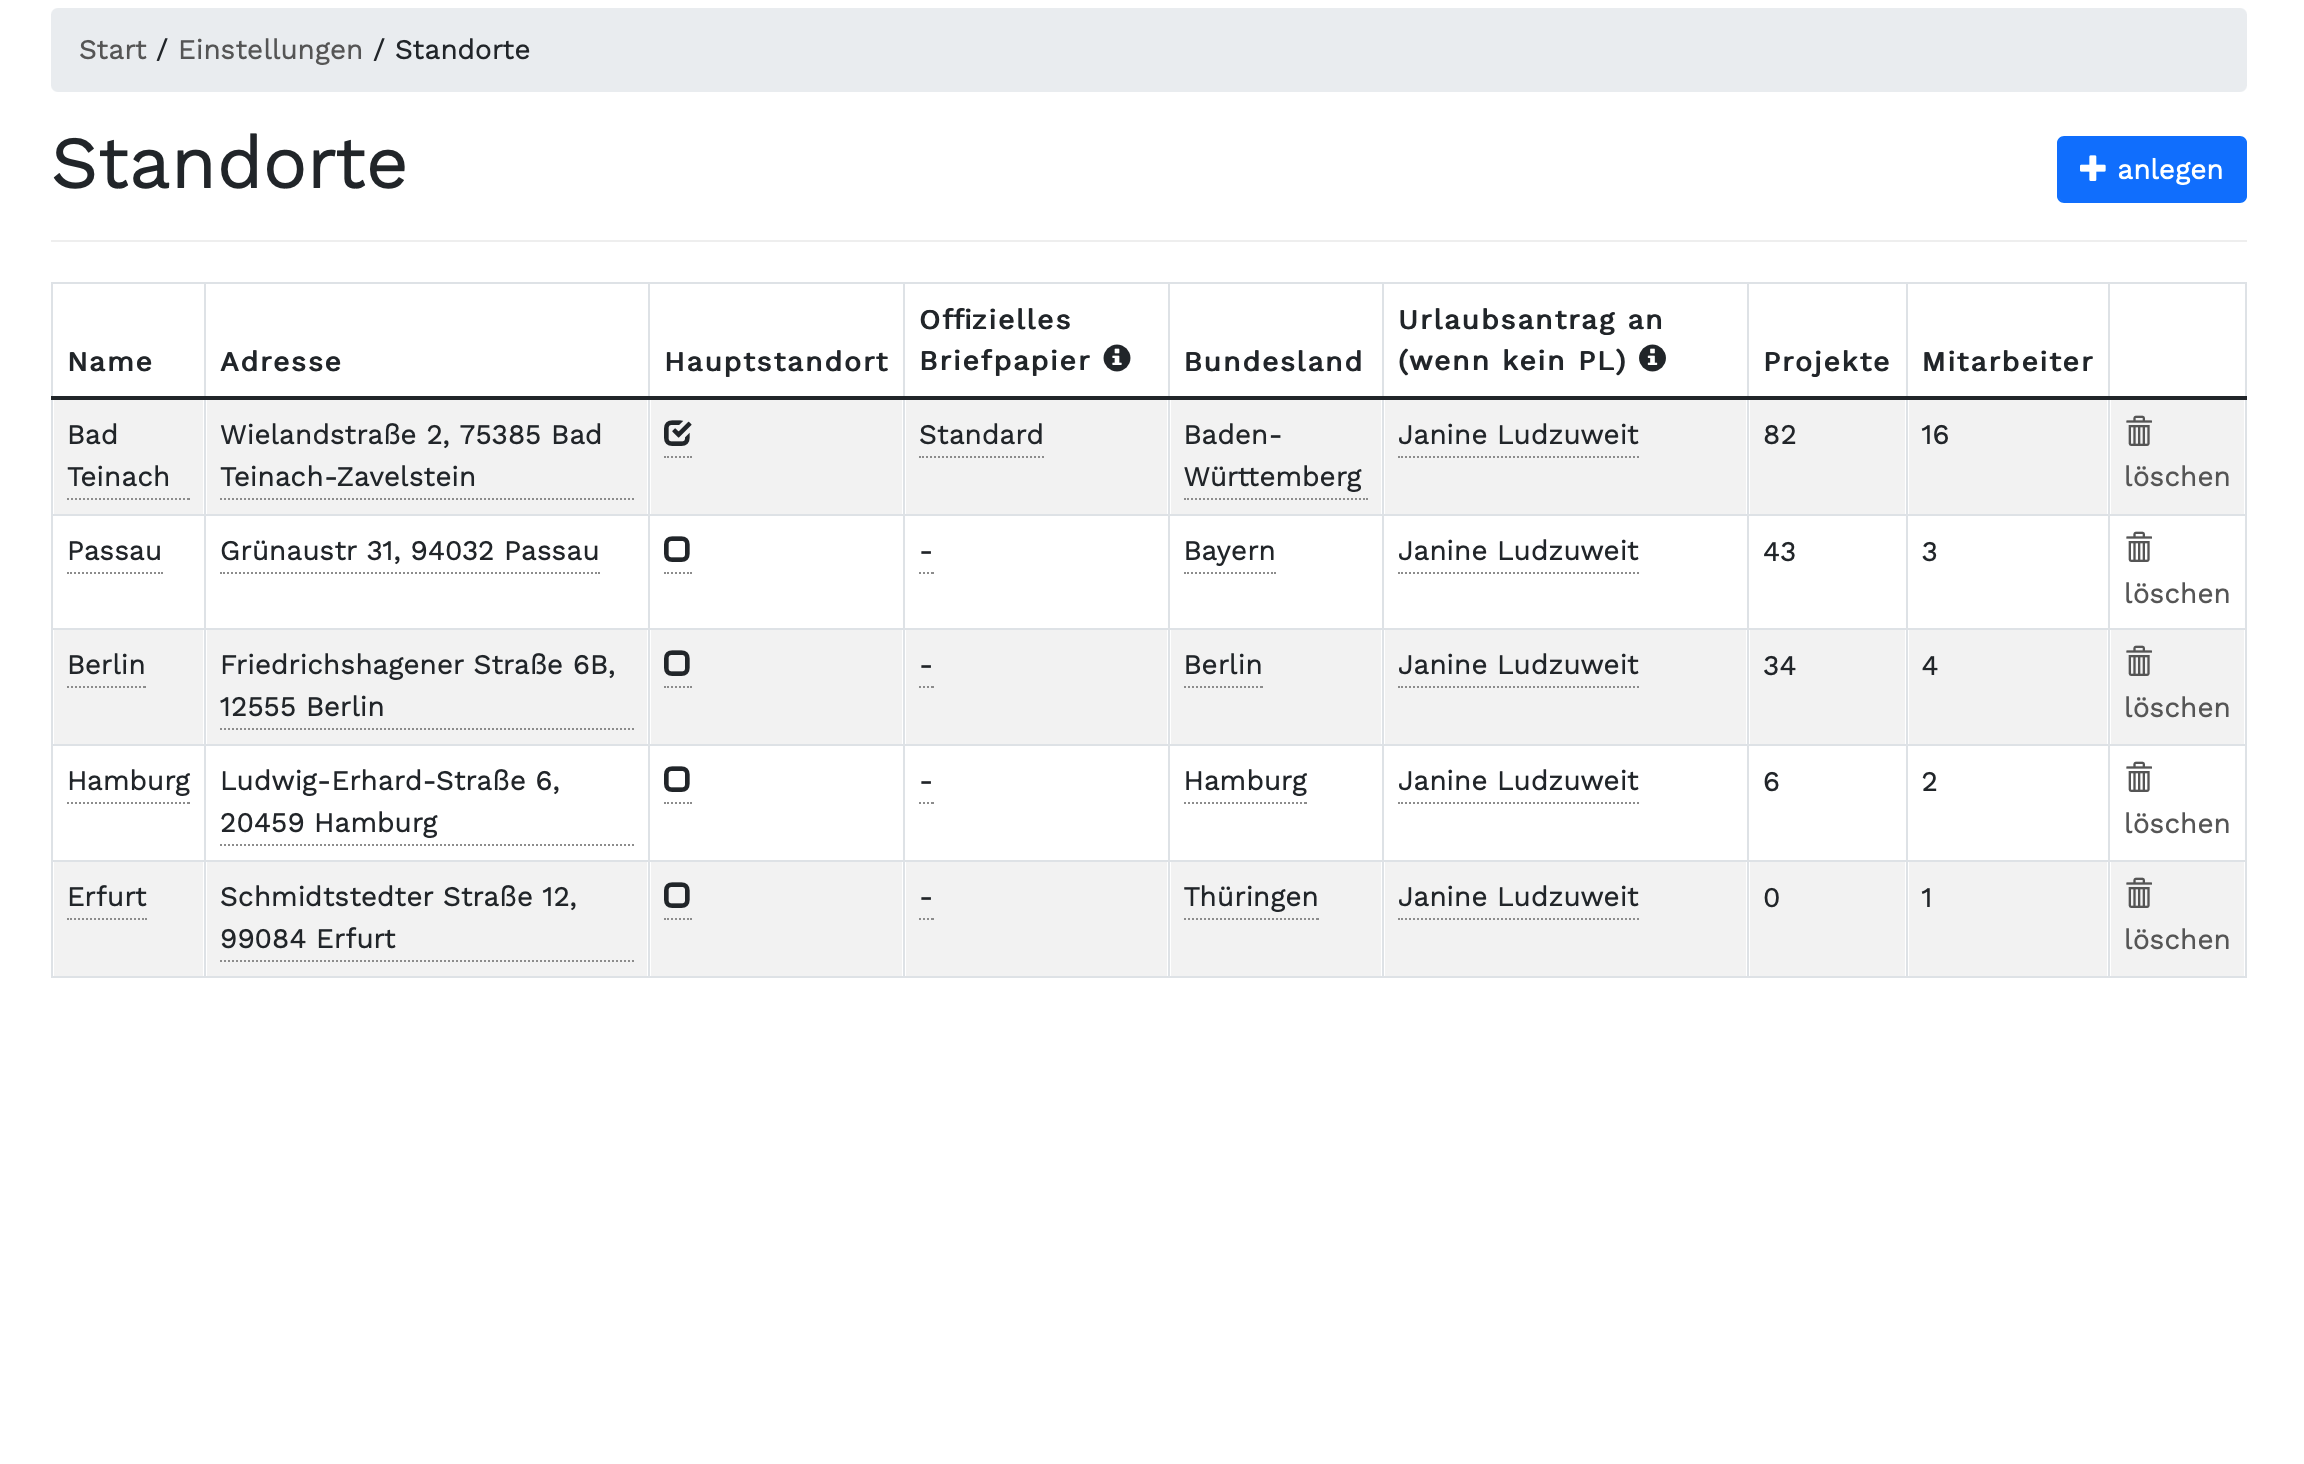
Task: Click Briefpapier dash in Berlin row
Action: [926, 666]
